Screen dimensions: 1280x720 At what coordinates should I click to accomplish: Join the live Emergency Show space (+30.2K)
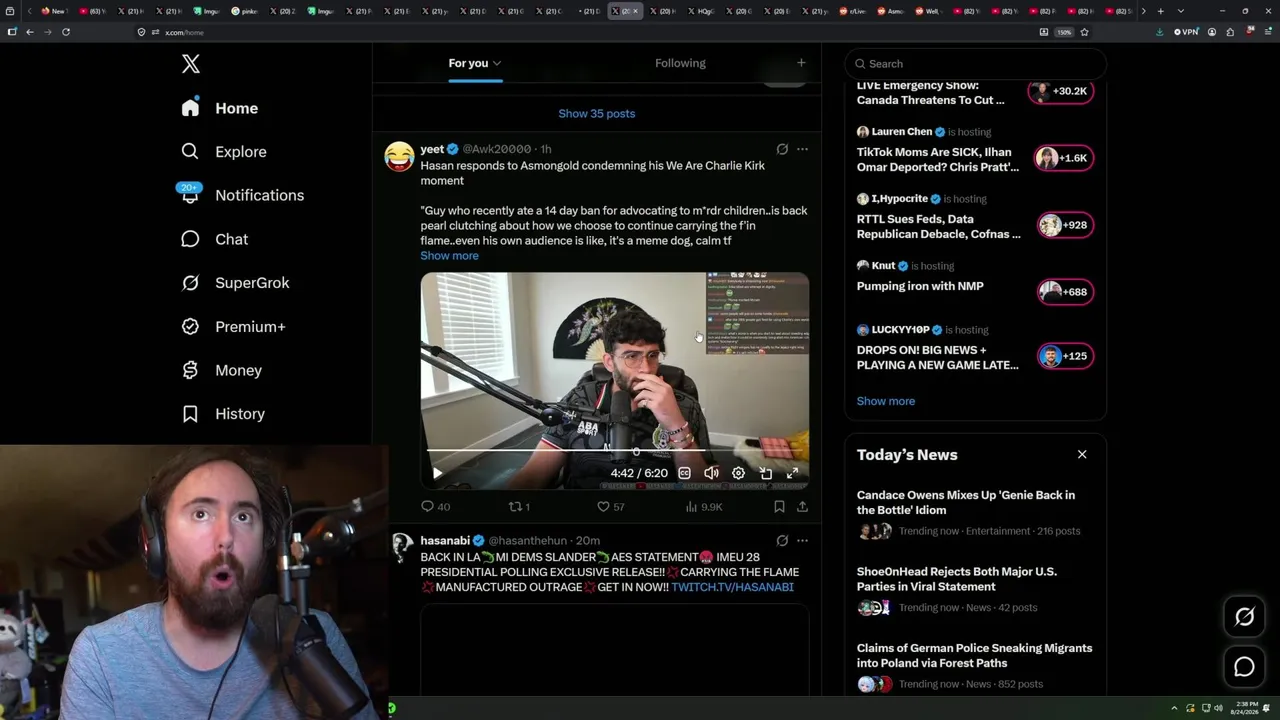pos(1061,91)
